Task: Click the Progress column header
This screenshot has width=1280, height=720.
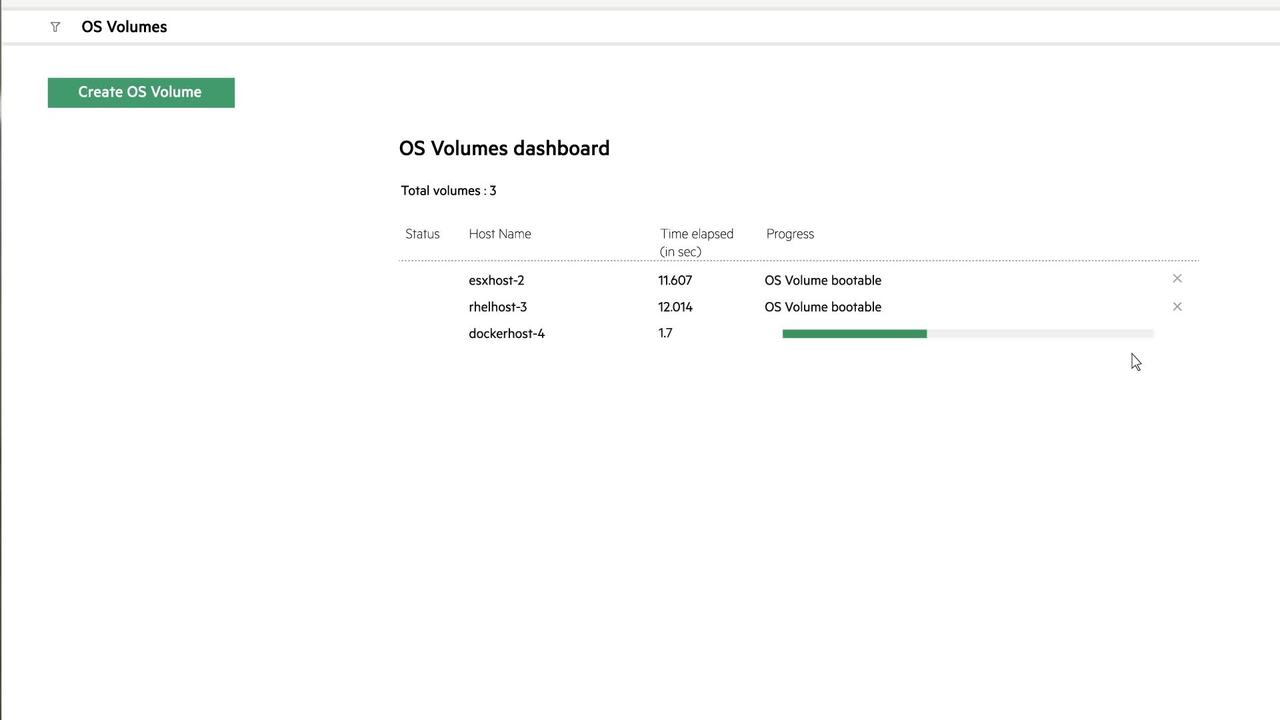Action: pos(789,233)
